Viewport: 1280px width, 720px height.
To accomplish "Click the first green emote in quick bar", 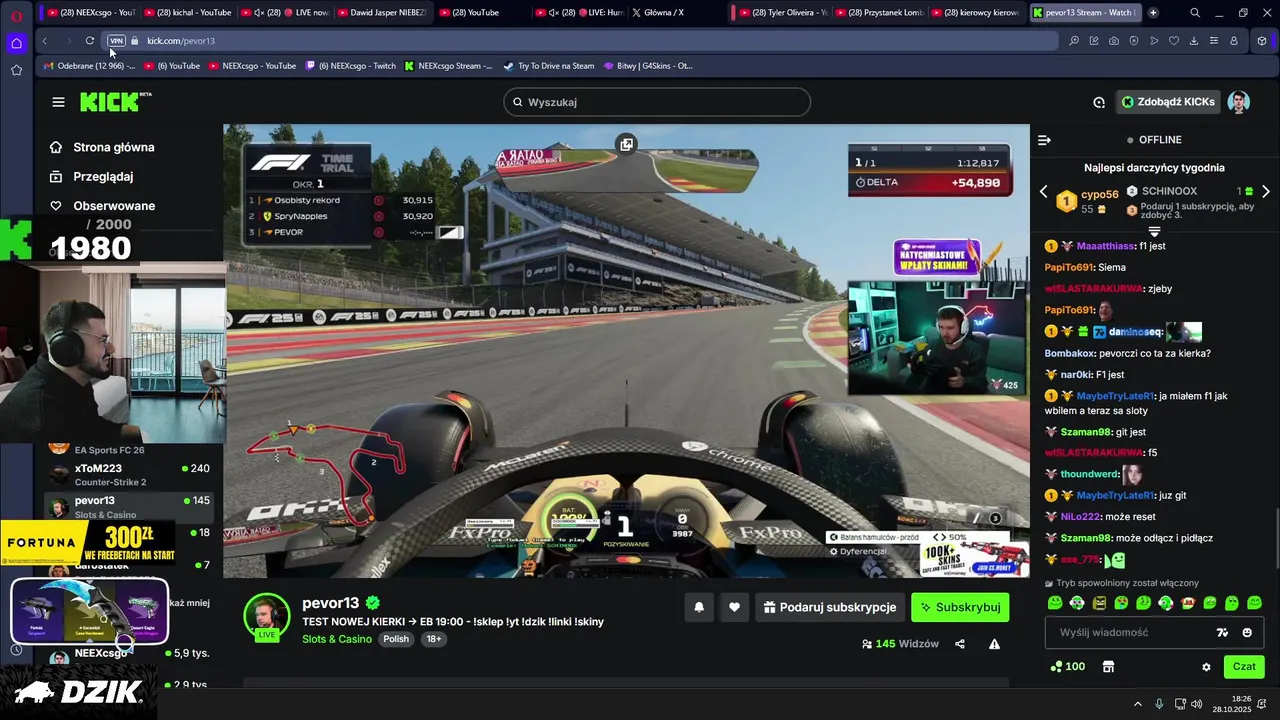I will (x=1055, y=603).
